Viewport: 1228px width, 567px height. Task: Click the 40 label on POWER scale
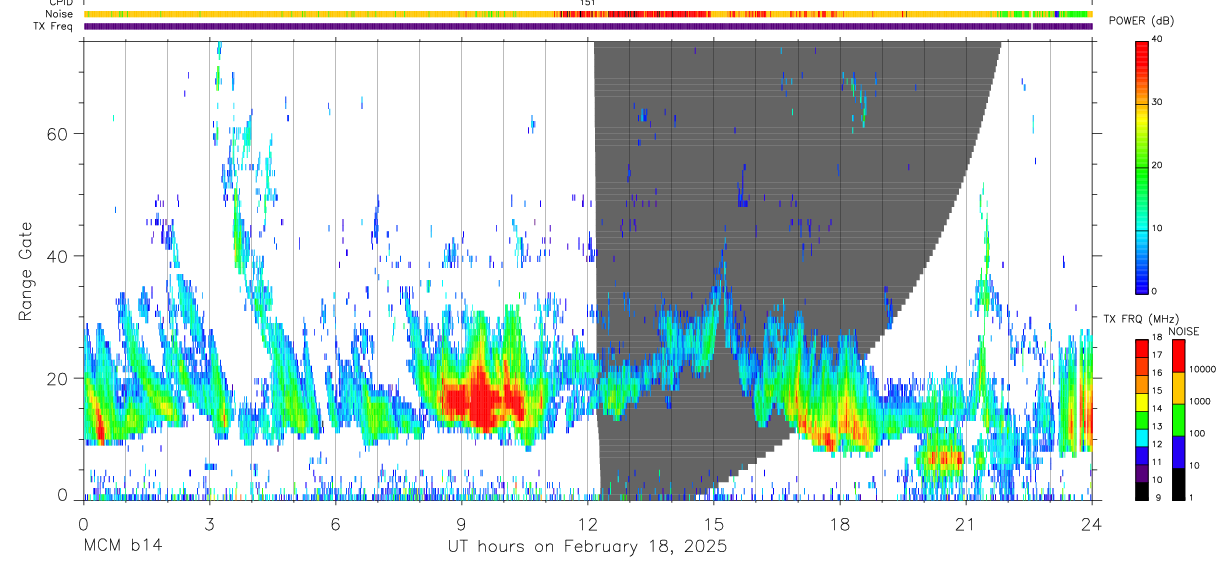pyautogui.click(x=1157, y=40)
